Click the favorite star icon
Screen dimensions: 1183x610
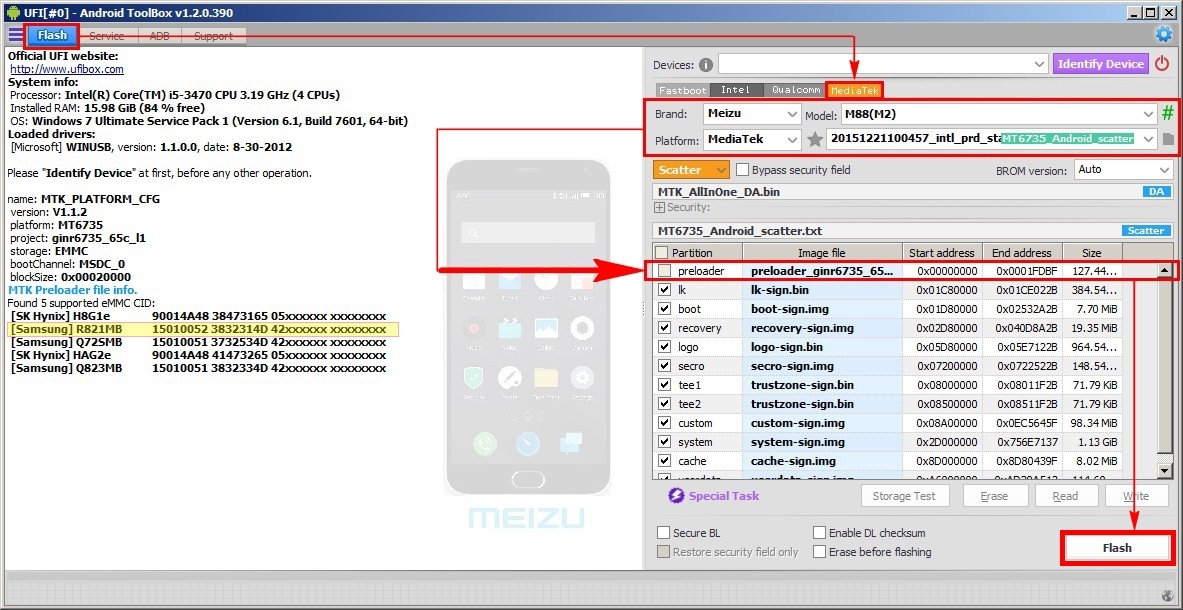pos(813,139)
